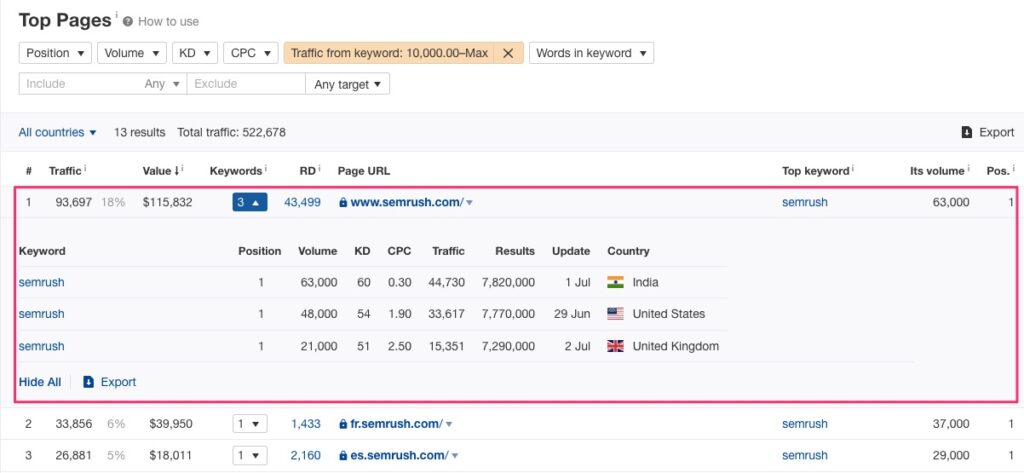Viewport: 1024px width, 473px height.
Task: Open top keyword semrush in fr.semrush.com row
Action: [805, 424]
